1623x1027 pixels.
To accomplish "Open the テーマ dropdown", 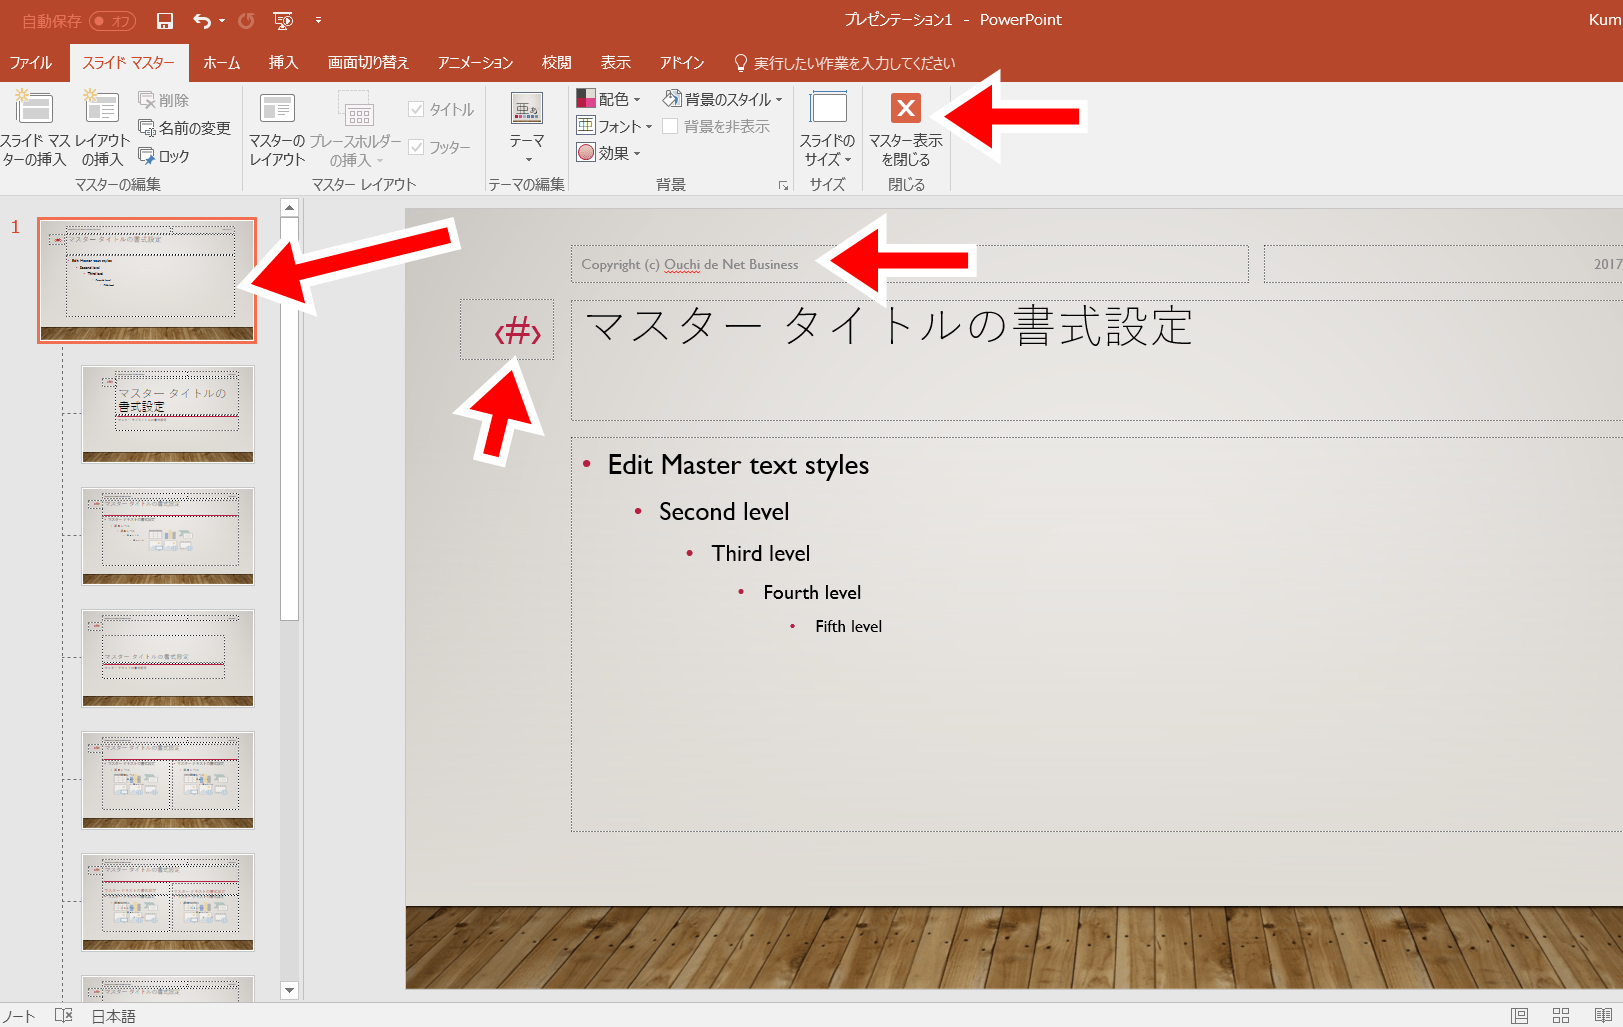I will coord(527,129).
